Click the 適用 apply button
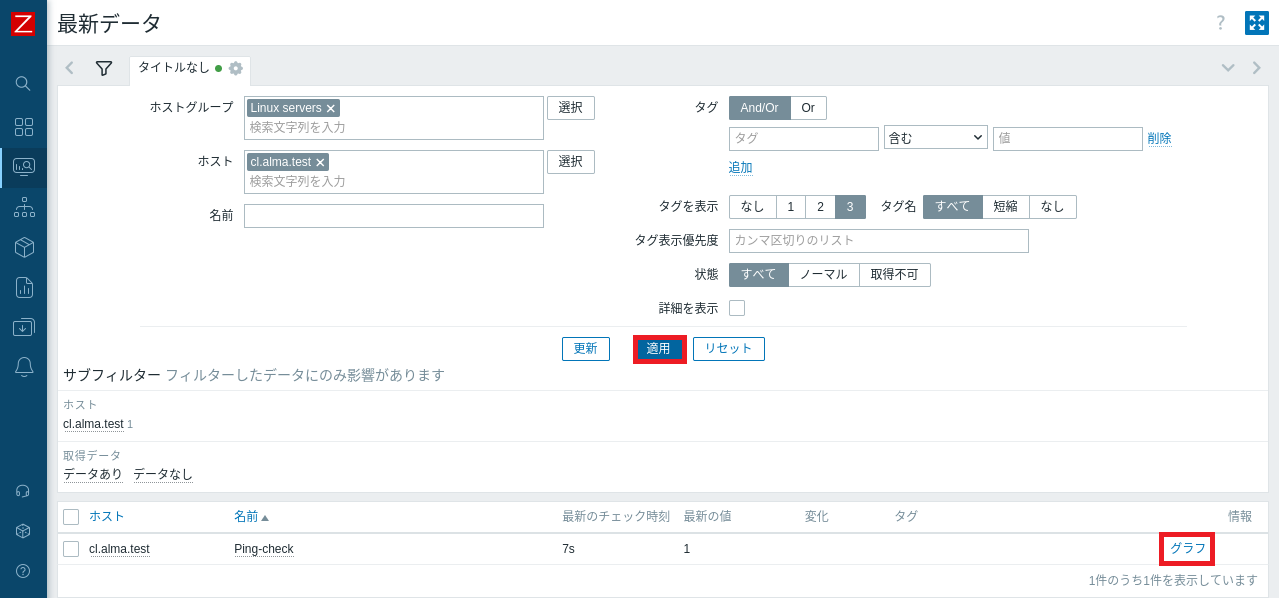Viewport: 1280px width, 598px height. [659, 349]
